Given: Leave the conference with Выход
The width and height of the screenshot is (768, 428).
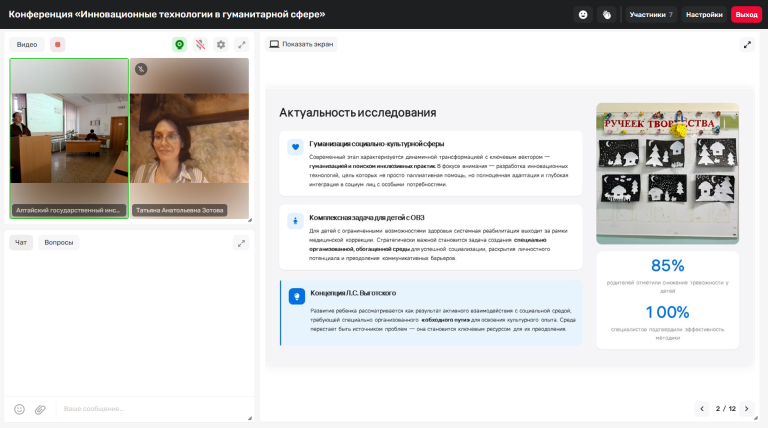Looking at the screenshot, I should [x=746, y=15].
